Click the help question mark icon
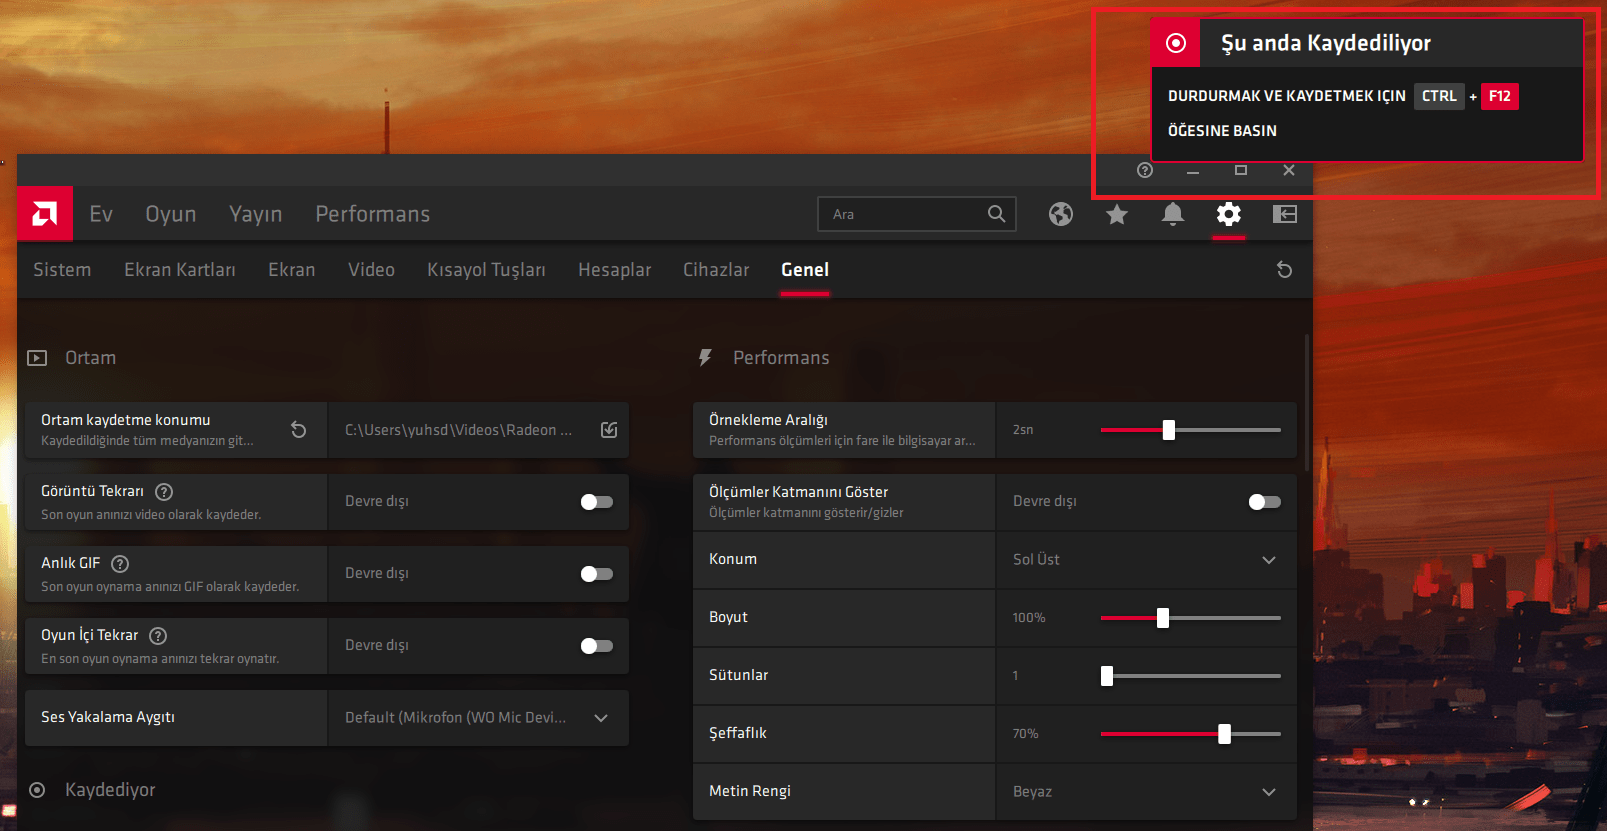 pos(1145,170)
